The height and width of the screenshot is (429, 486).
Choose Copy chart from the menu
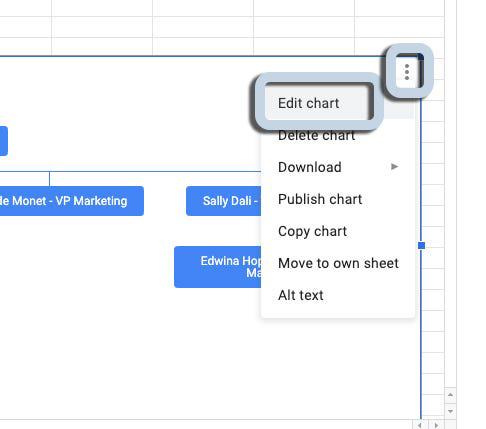point(312,231)
